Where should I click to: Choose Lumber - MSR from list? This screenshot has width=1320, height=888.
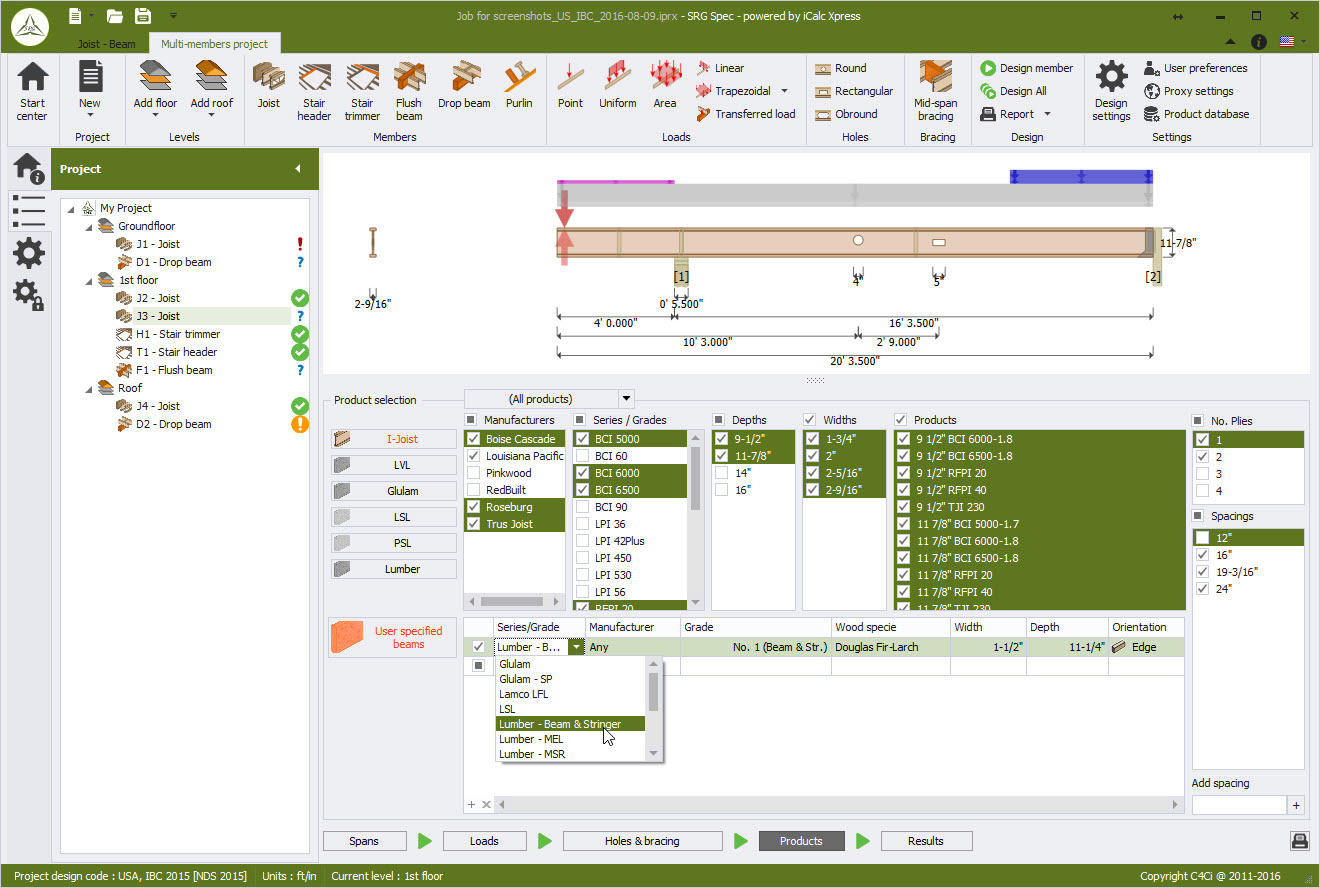click(572, 754)
